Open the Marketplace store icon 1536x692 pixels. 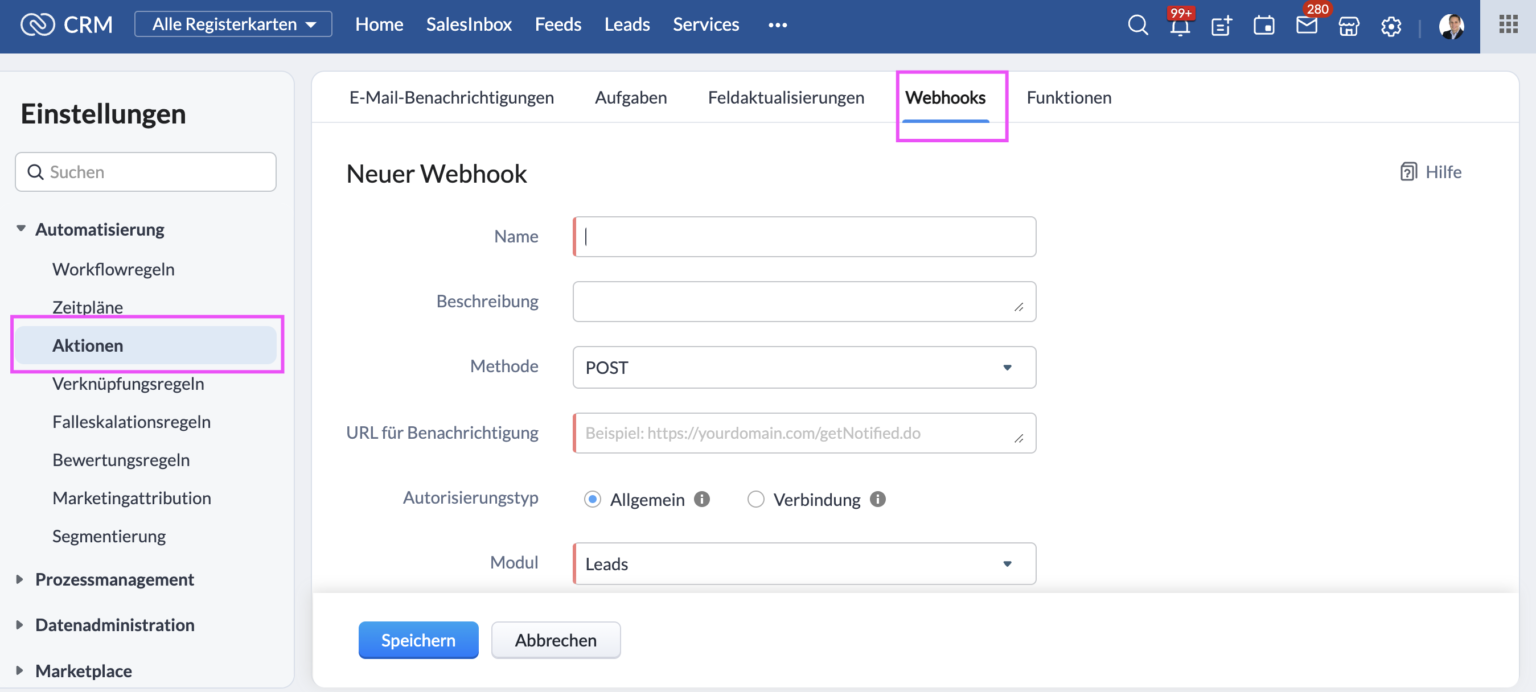[x=1348, y=27]
